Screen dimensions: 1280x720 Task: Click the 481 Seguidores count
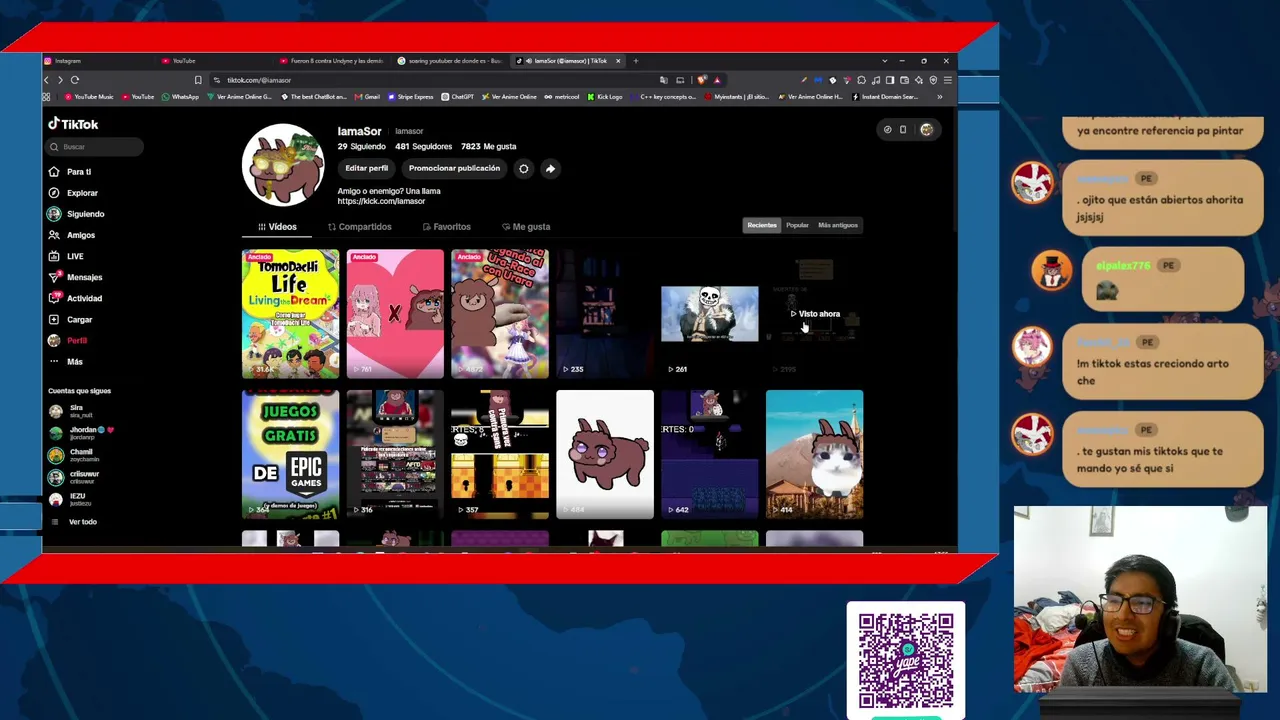coord(423,147)
